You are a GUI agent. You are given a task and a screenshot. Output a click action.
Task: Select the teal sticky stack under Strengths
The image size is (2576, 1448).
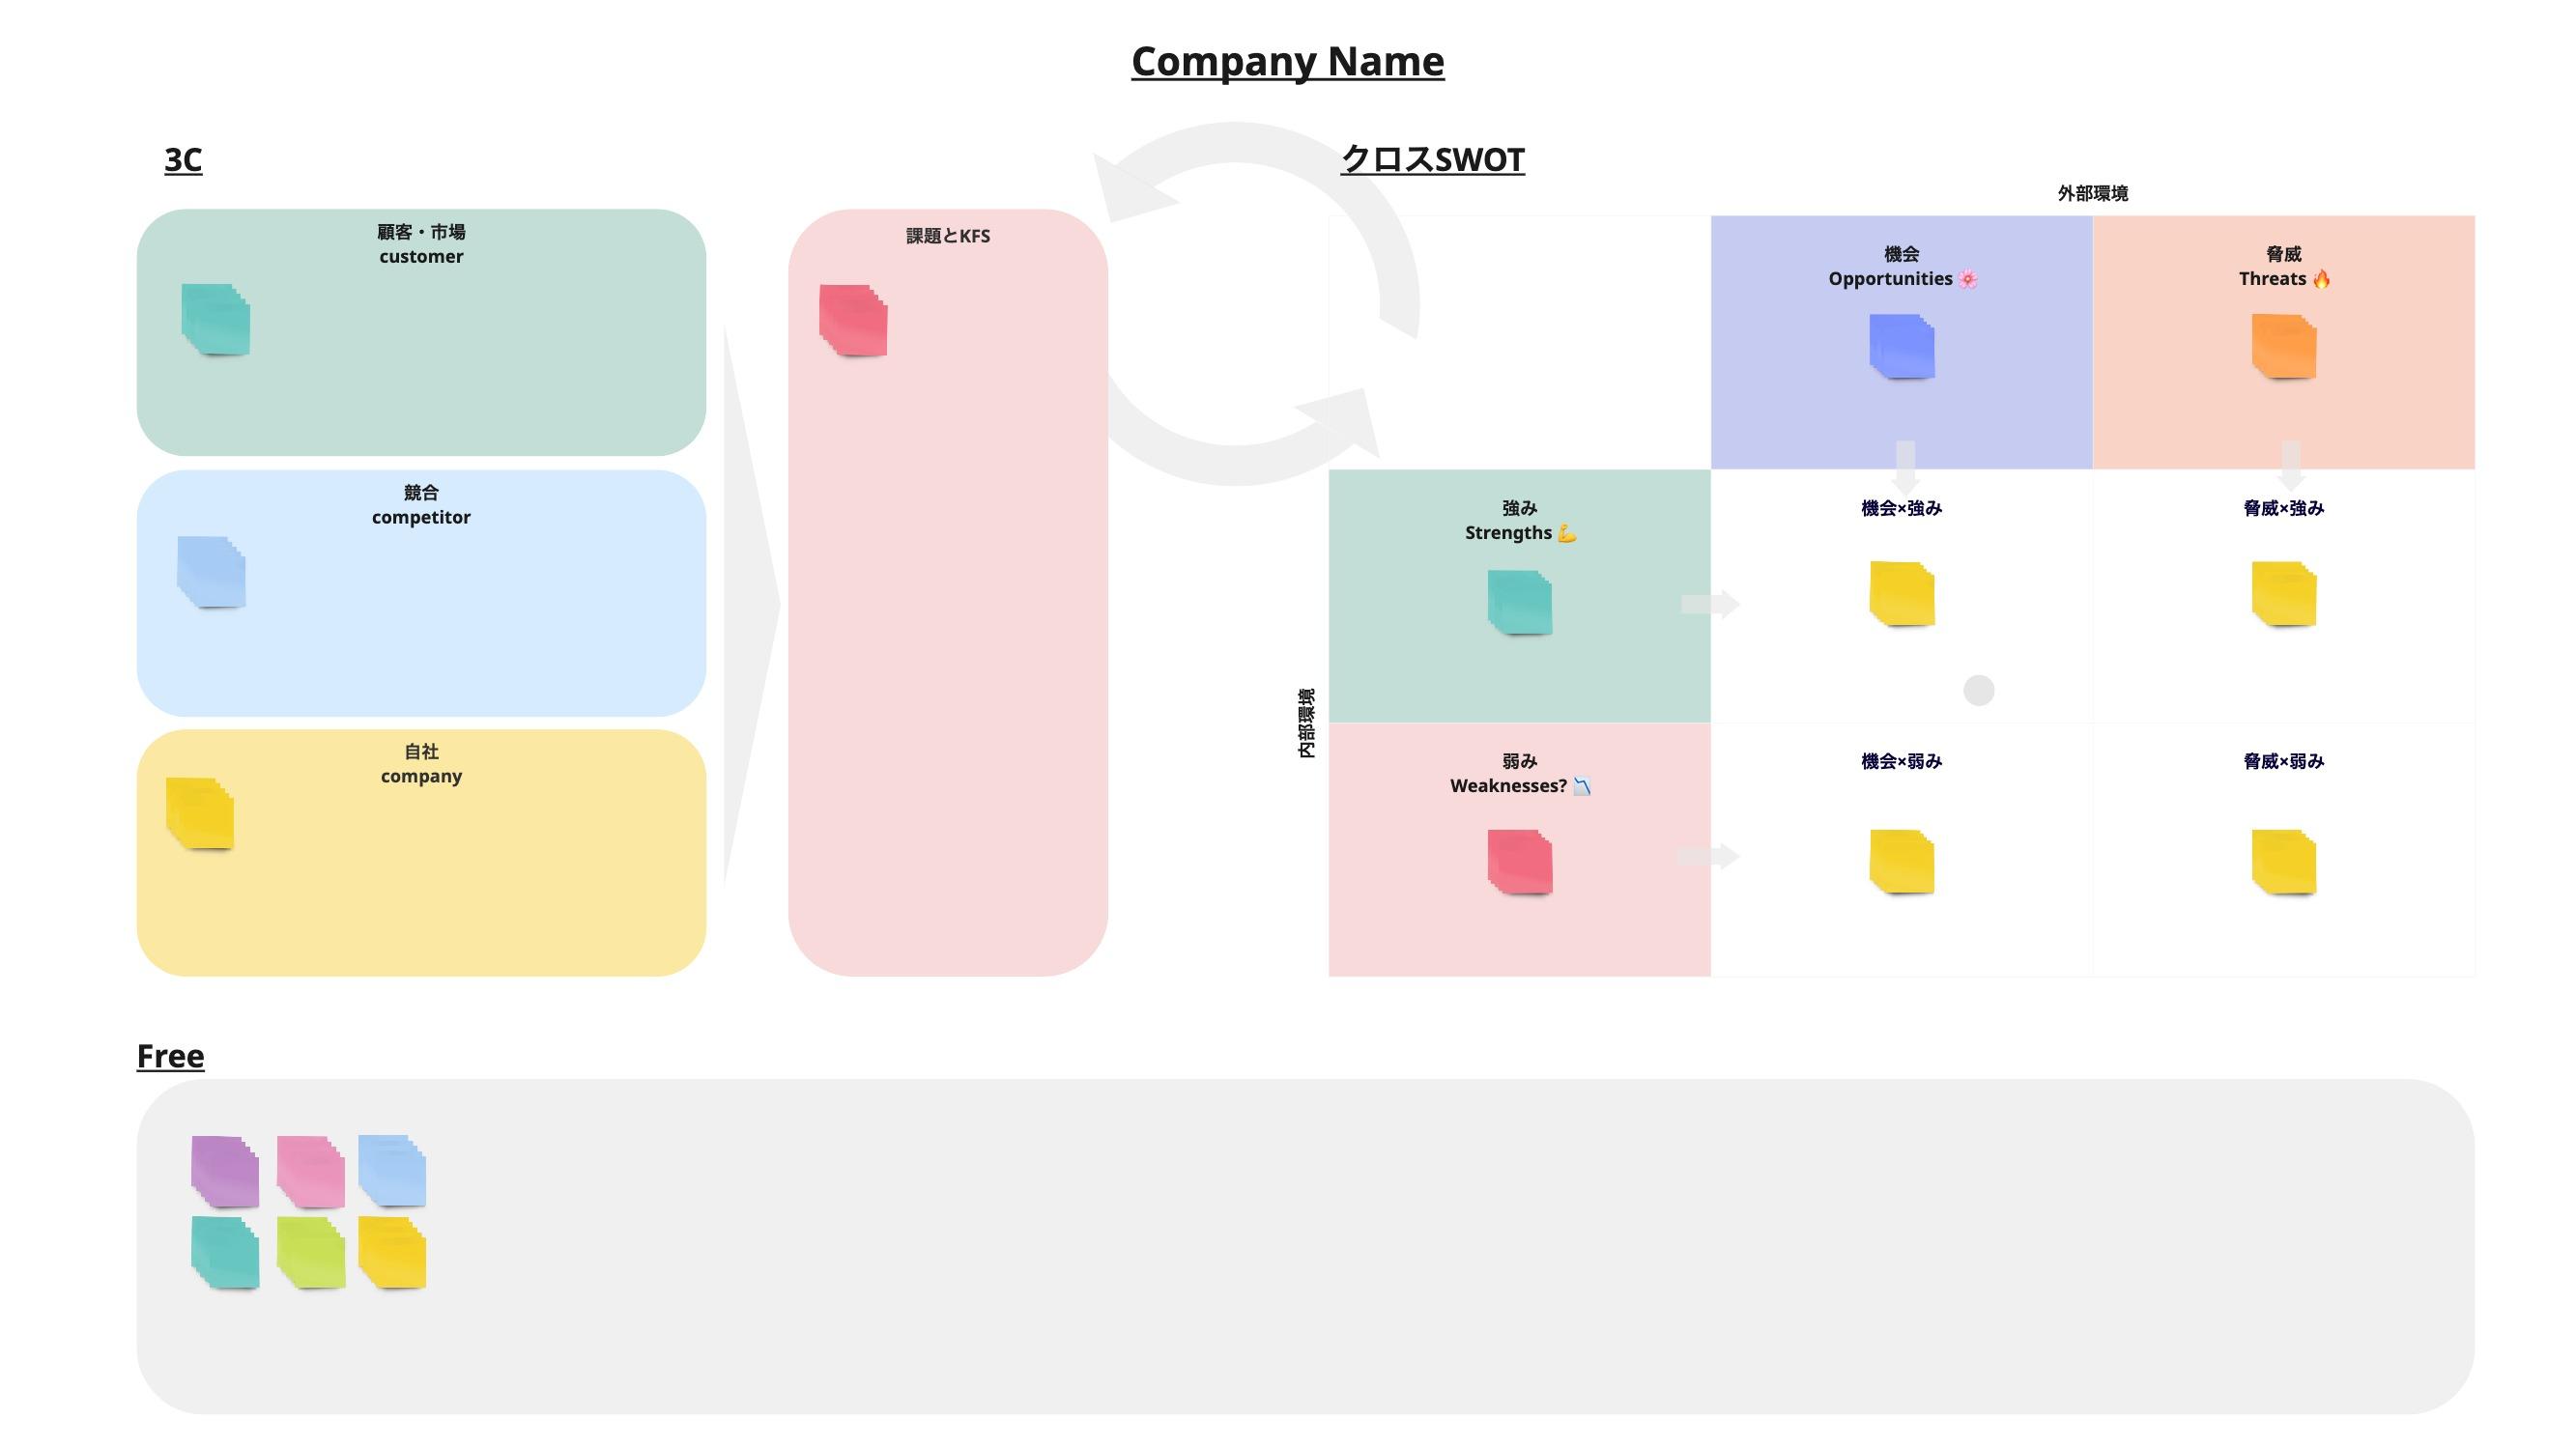1520,602
